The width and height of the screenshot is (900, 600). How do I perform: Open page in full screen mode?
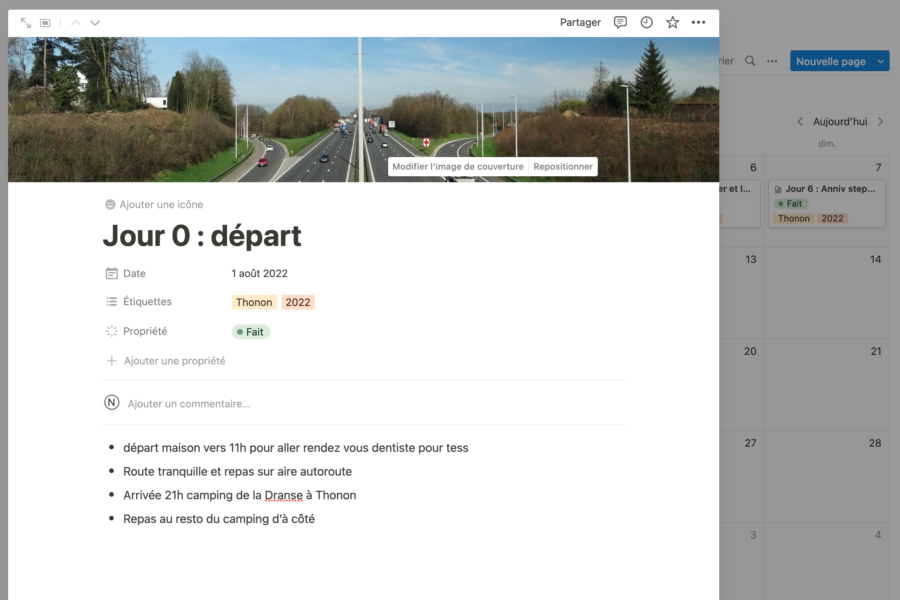[x=25, y=23]
